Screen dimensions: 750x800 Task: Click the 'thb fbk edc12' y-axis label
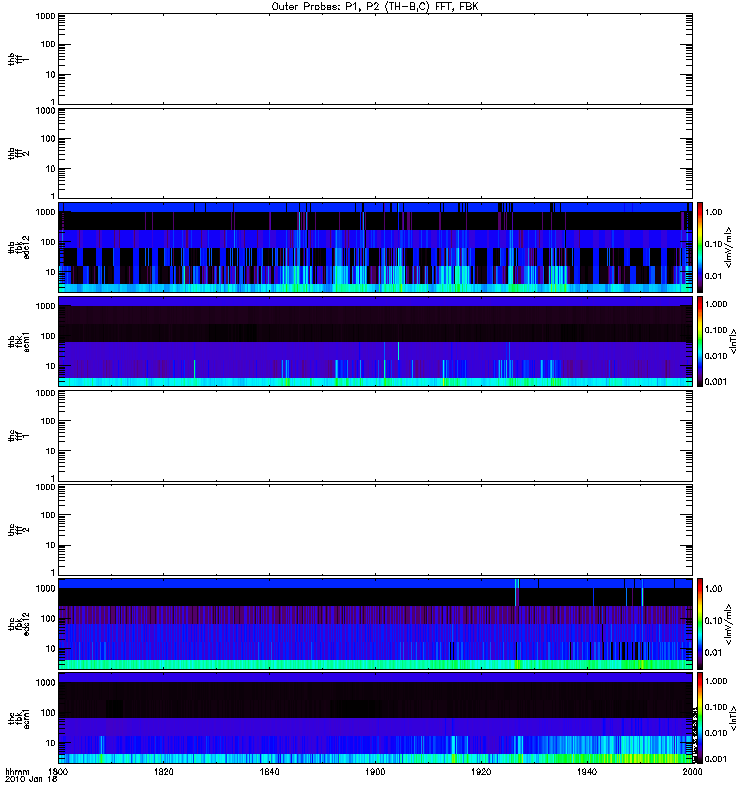pyautogui.click(x=19, y=247)
